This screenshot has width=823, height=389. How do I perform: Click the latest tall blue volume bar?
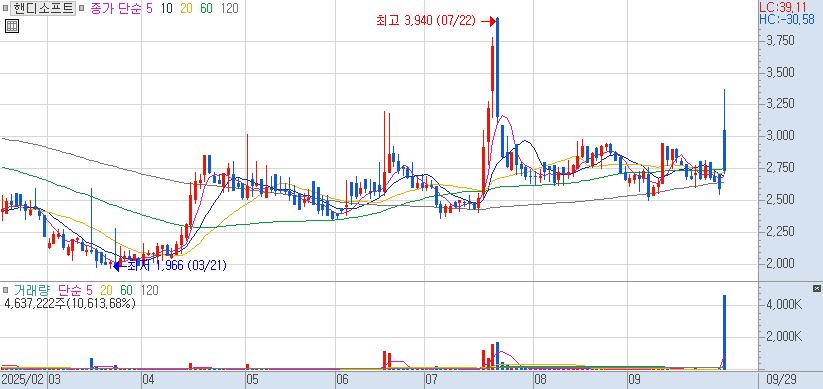tap(724, 332)
